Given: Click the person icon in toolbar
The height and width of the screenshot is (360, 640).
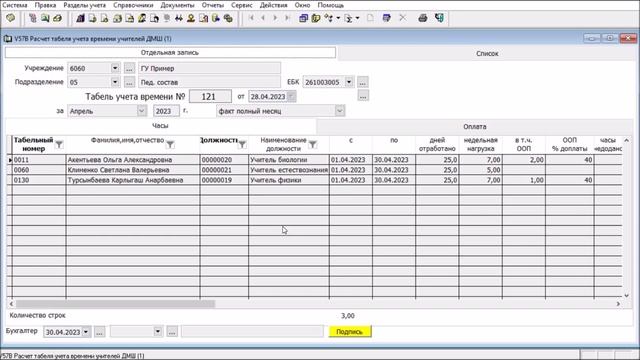Looking at the screenshot, I should click(191, 18).
